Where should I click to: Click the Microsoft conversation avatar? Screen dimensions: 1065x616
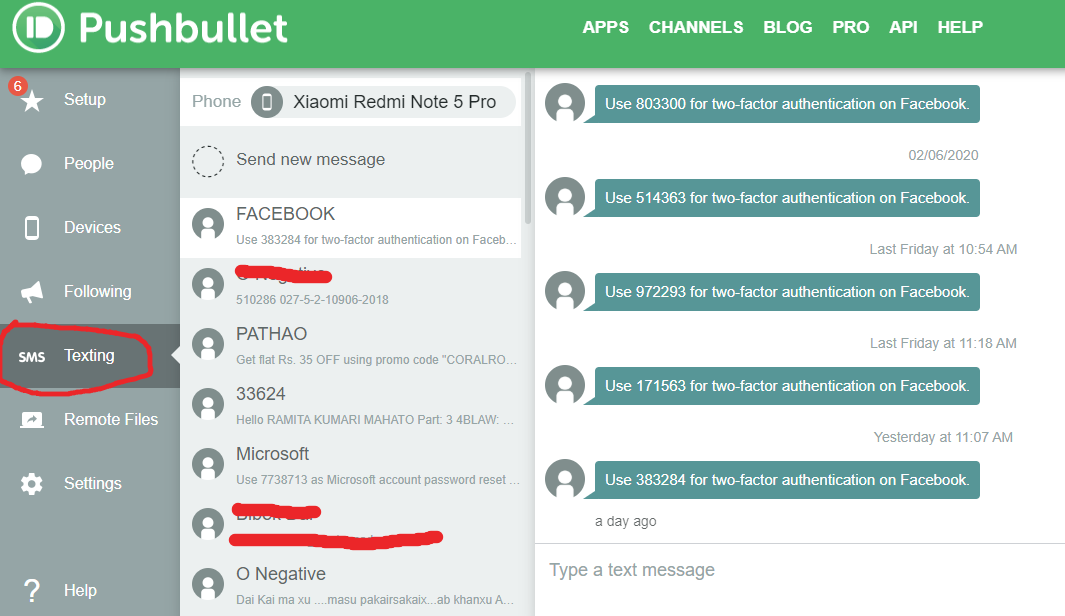208,464
